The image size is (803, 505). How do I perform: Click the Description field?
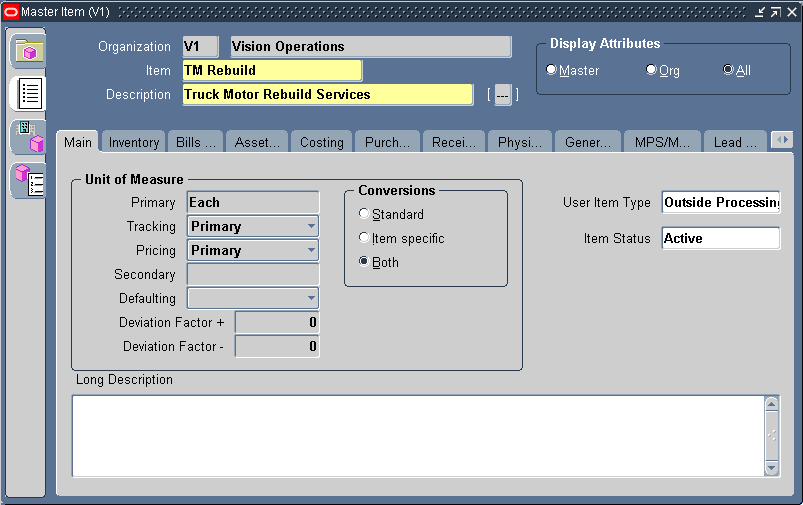(328, 94)
